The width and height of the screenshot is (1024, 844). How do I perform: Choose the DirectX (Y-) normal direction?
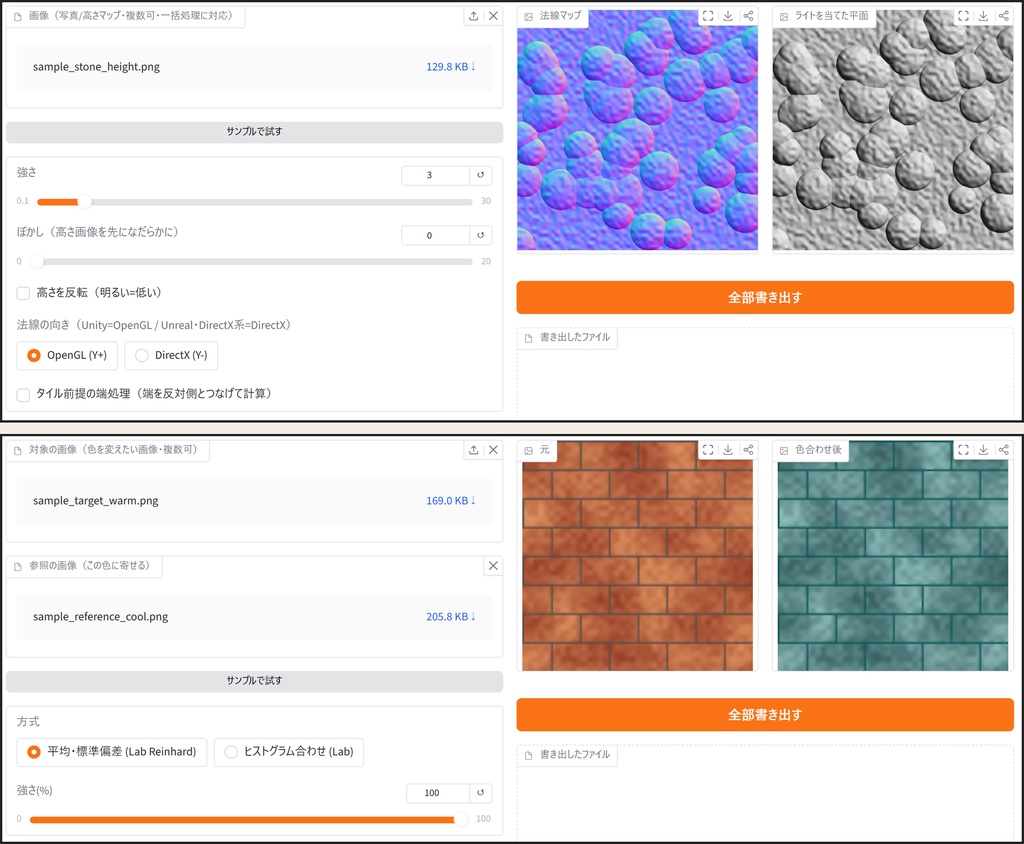point(171,355)
